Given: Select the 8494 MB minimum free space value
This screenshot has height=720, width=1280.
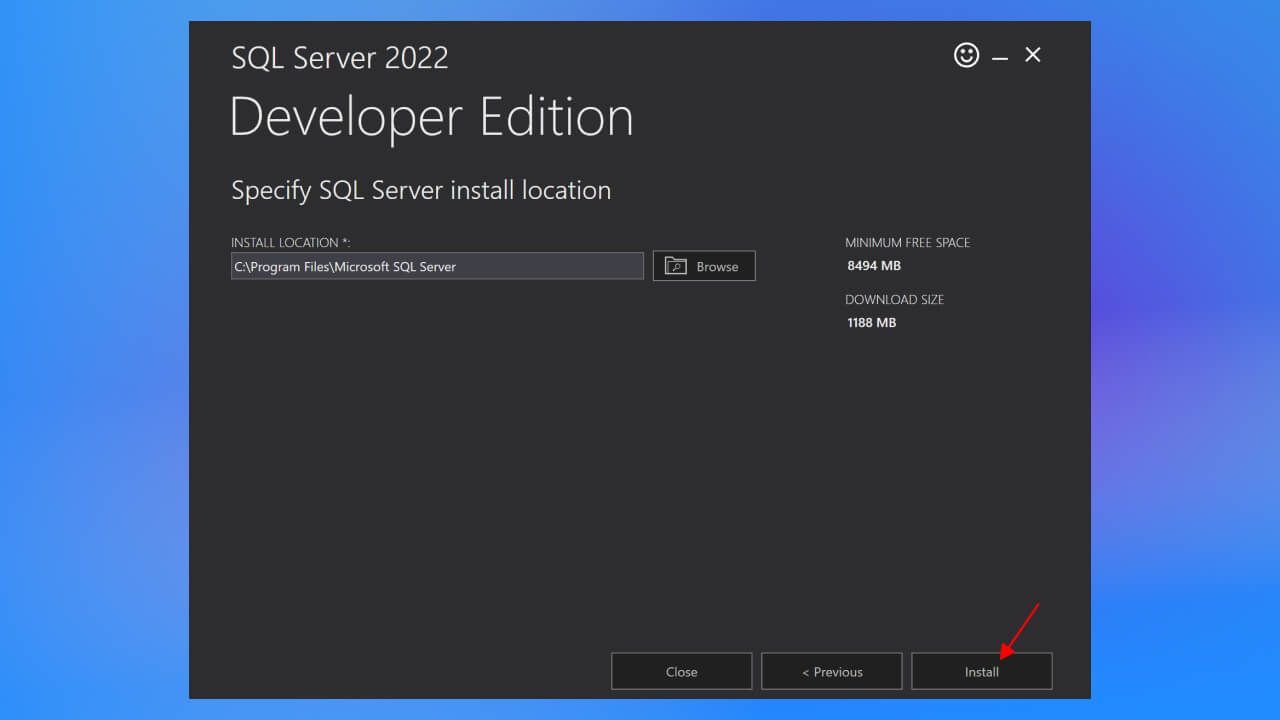Looking at the screenshot, I should pos(874,266).
